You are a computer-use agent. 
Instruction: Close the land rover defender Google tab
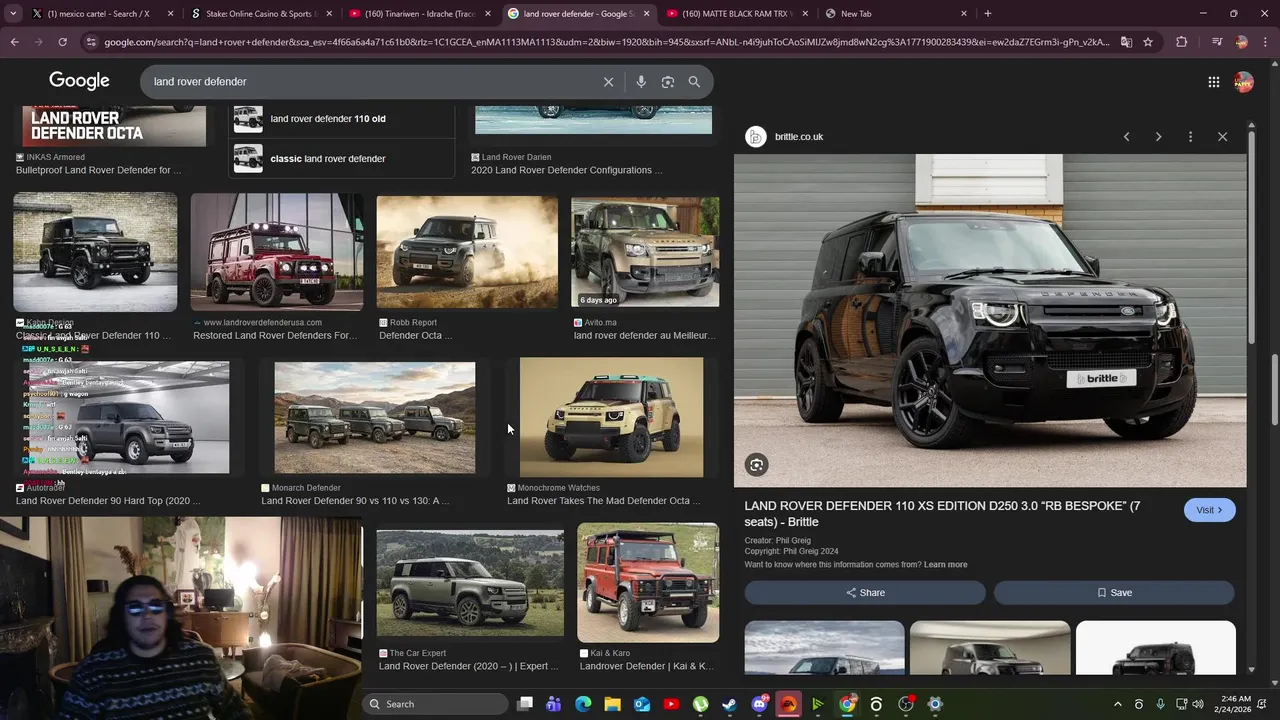(647, 13)
